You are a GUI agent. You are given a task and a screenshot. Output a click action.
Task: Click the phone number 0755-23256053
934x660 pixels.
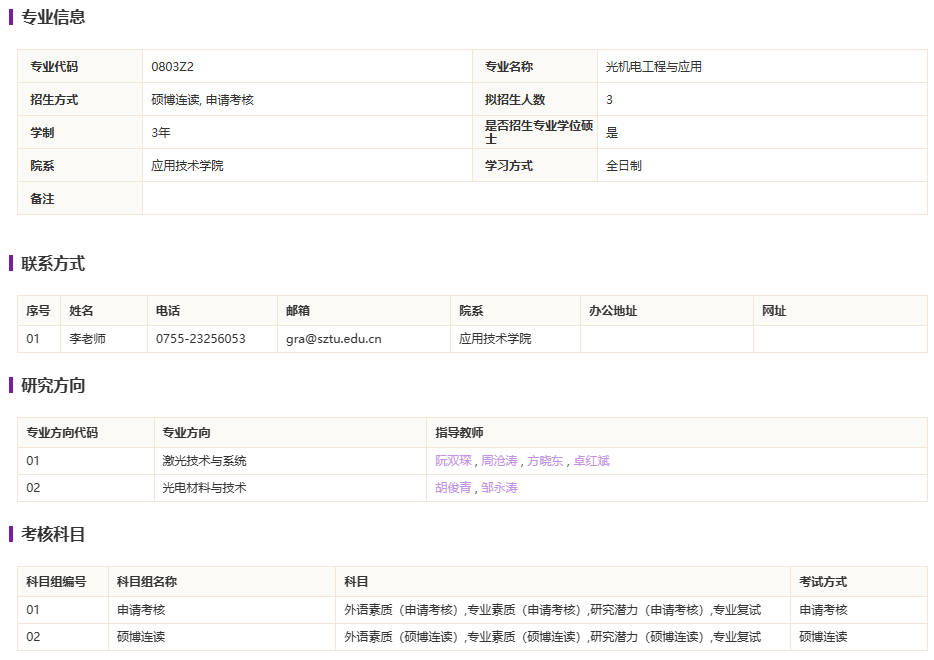[x=200, y=339]
